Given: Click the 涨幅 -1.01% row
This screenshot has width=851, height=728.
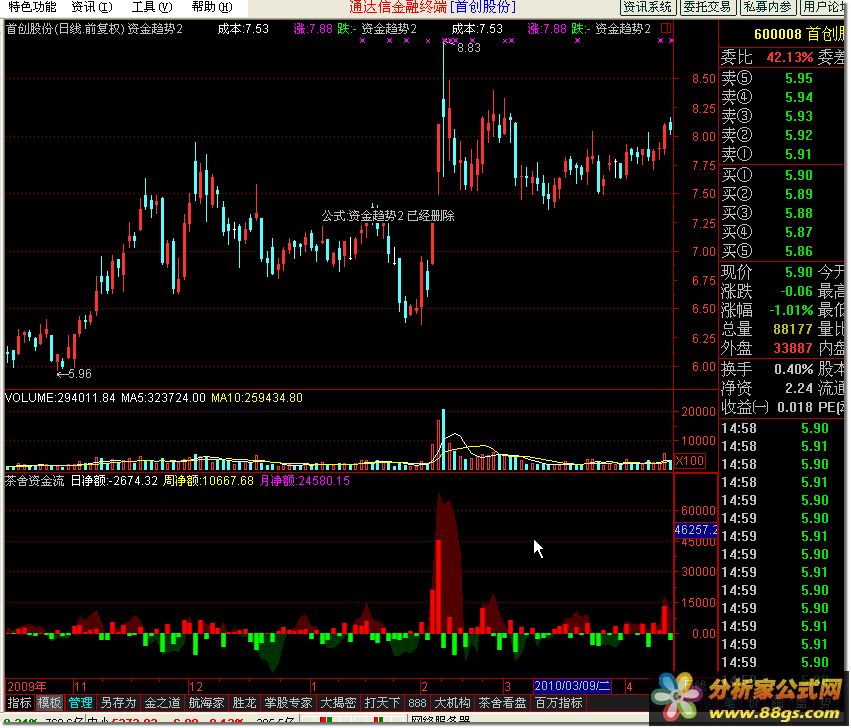Looking at the screenshot, I should (767, 310).
